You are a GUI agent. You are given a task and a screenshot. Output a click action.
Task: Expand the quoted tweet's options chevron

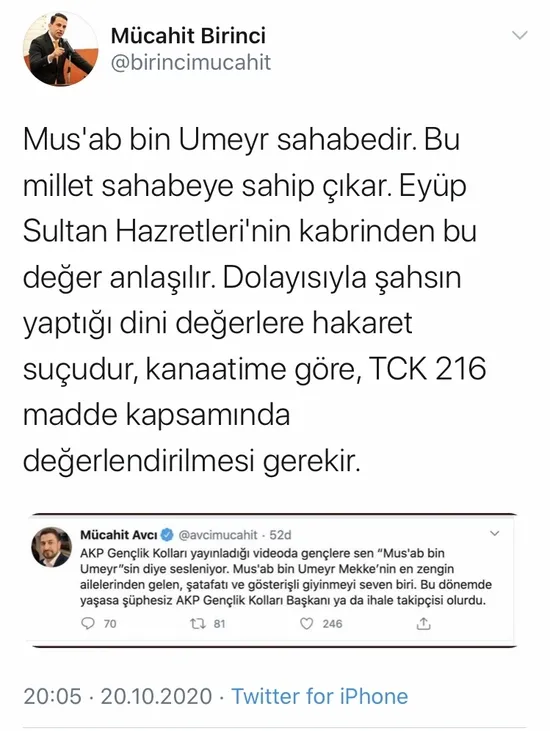pyautogui.click(x=495, y=533)
